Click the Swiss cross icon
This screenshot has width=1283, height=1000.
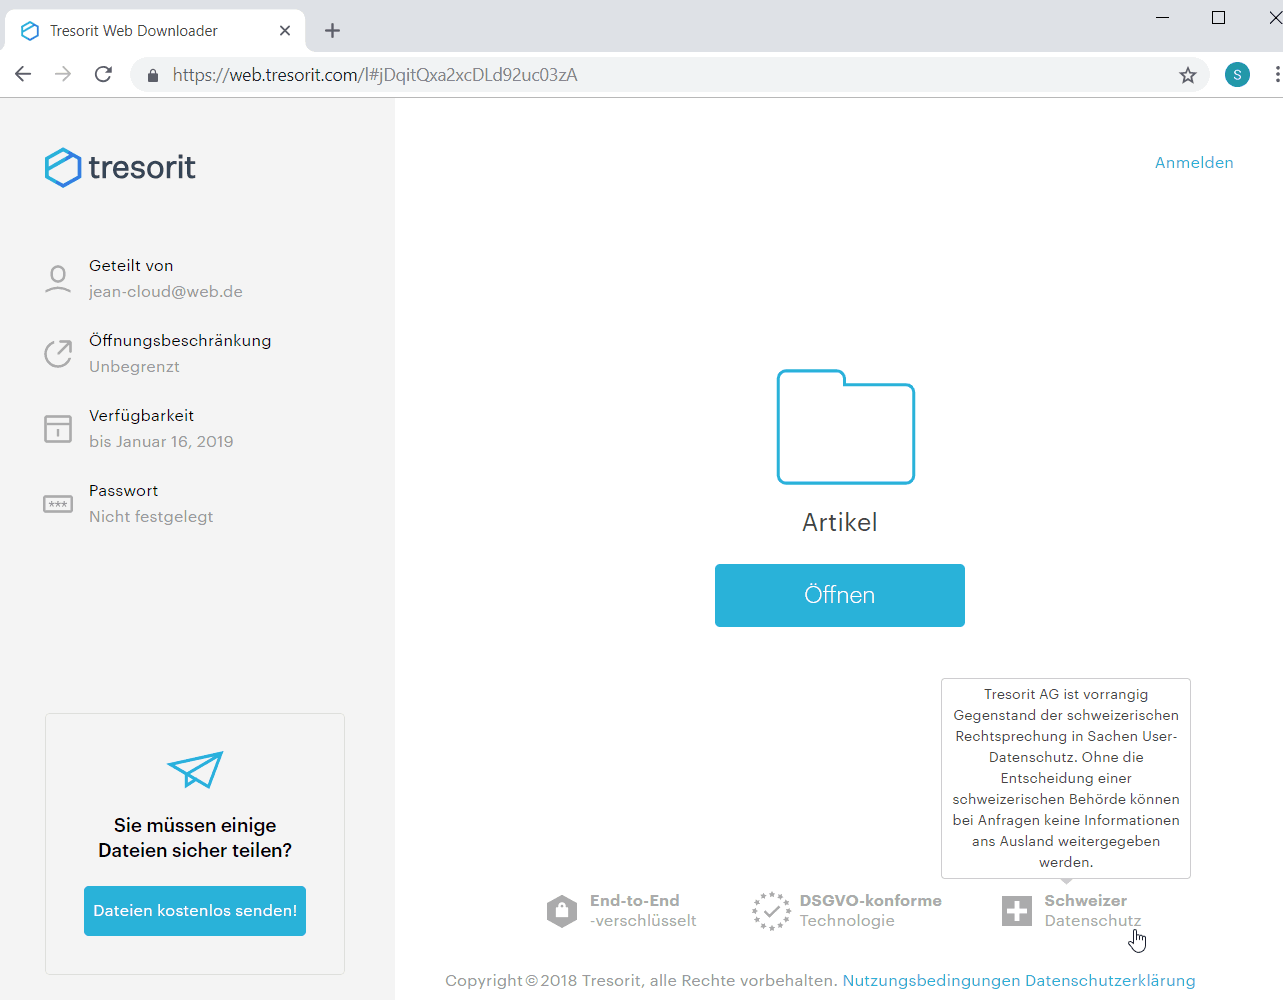1017,911
